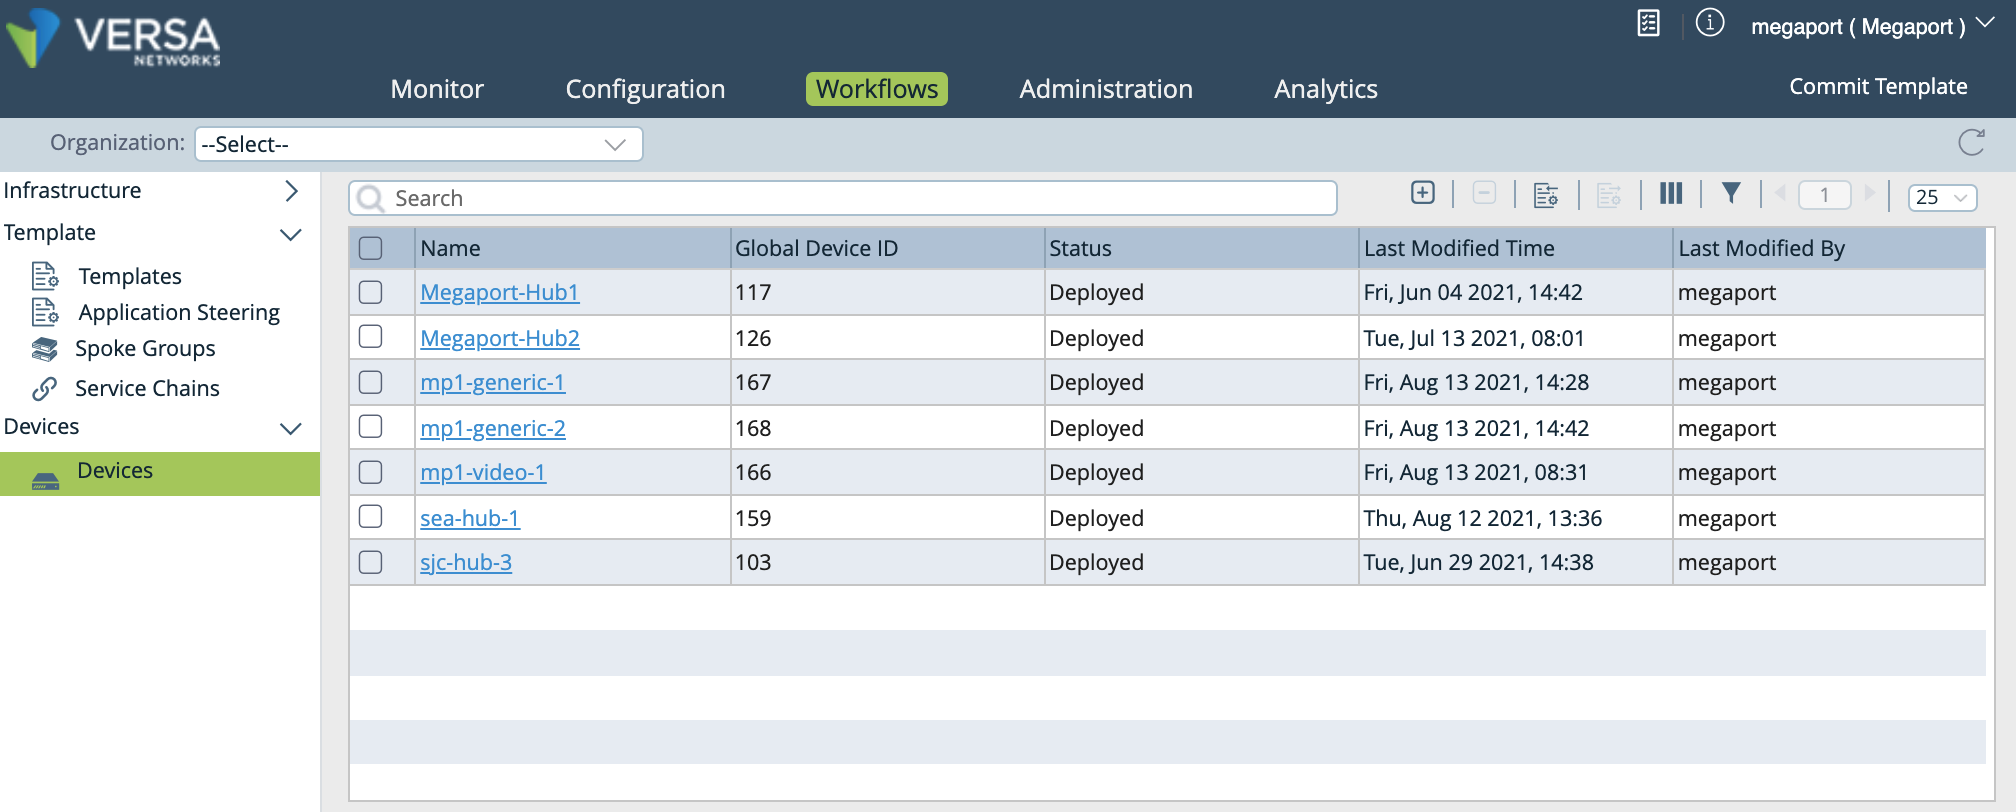Open the Analytics tab

1325,89
